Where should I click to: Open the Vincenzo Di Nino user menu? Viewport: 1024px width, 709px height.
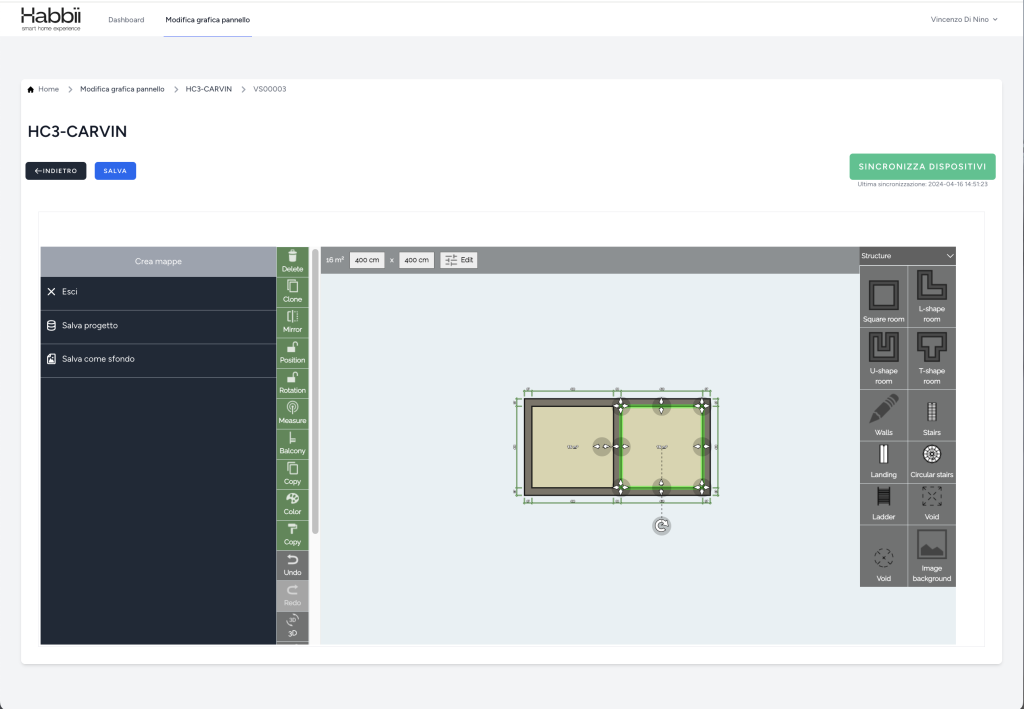click(964, 20)
